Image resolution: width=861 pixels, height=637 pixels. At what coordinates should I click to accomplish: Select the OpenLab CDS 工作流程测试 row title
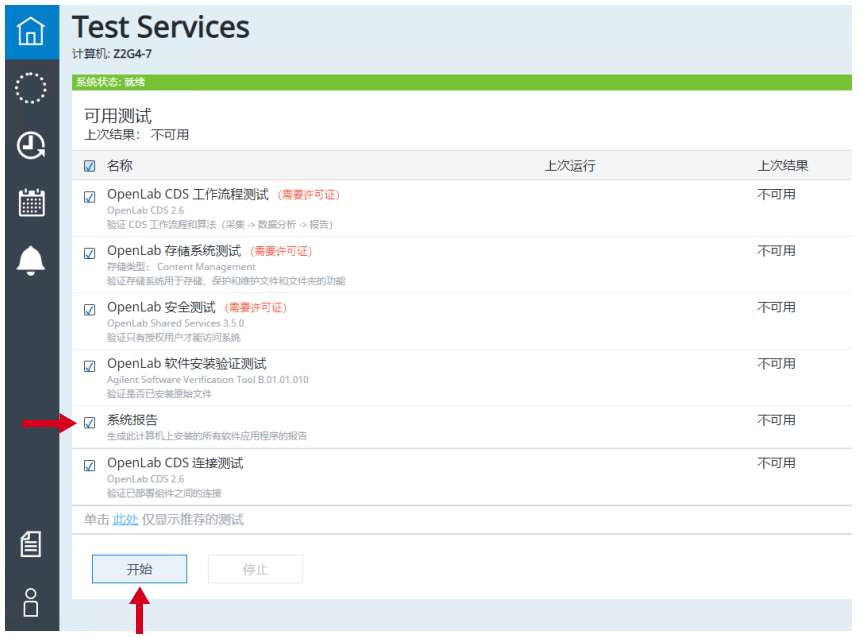point(188,194)
